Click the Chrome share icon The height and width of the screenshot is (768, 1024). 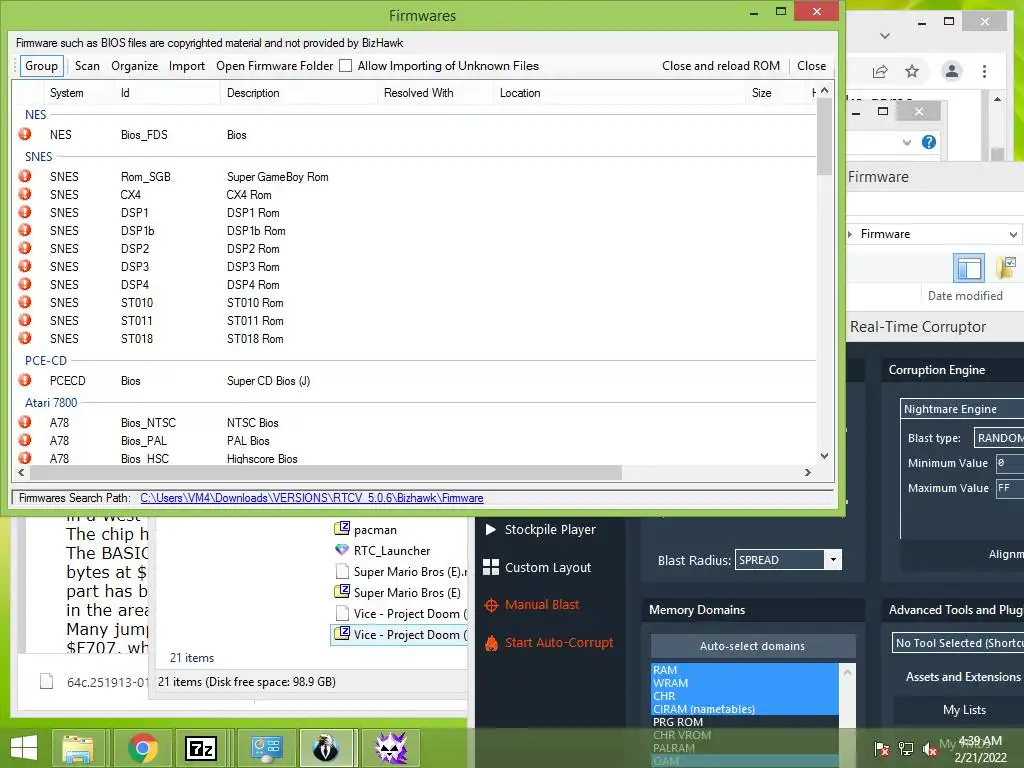tap(880, 71)
